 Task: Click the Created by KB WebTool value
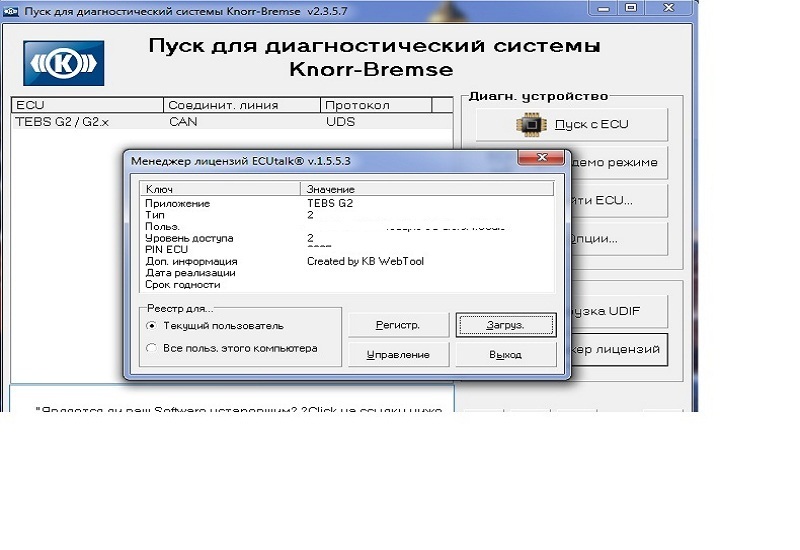pos(365,261)
